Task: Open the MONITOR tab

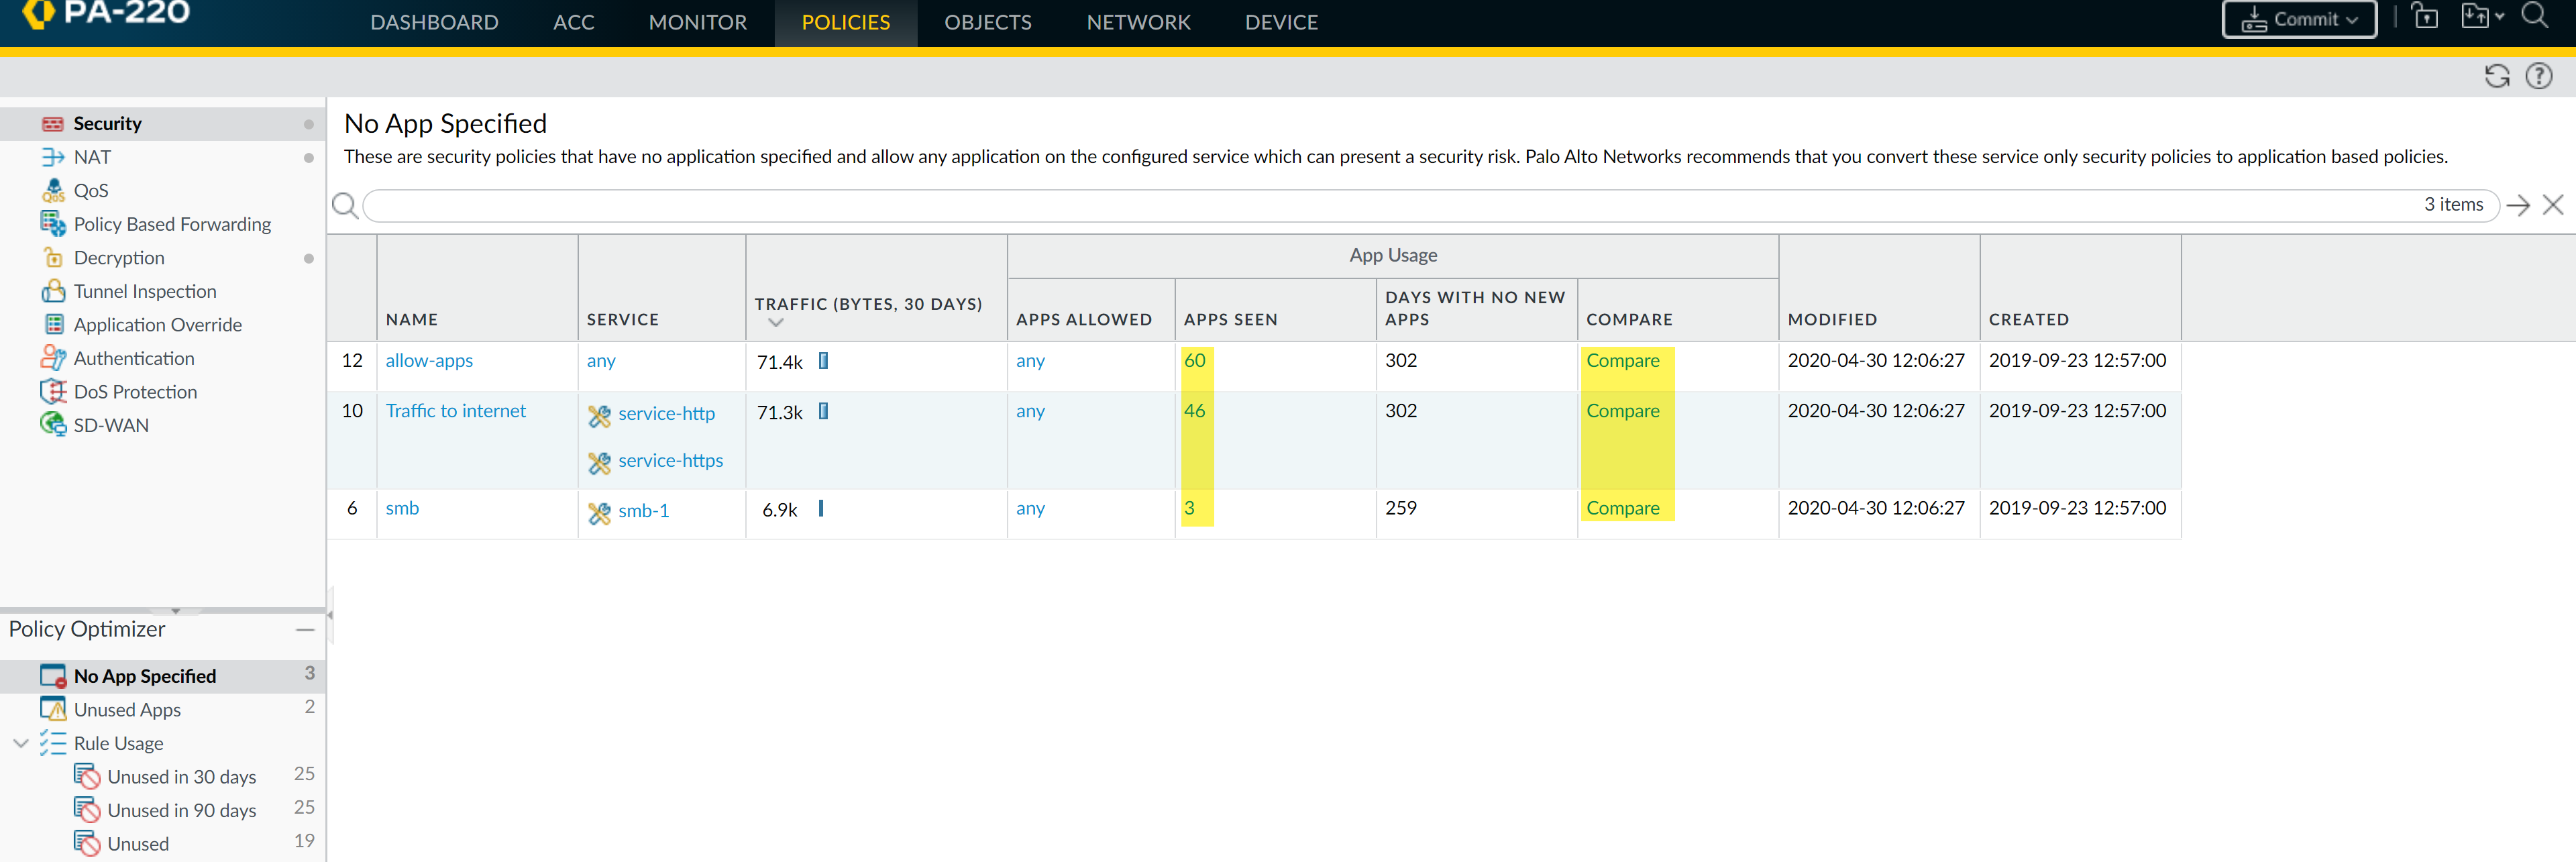Action: 697,22
